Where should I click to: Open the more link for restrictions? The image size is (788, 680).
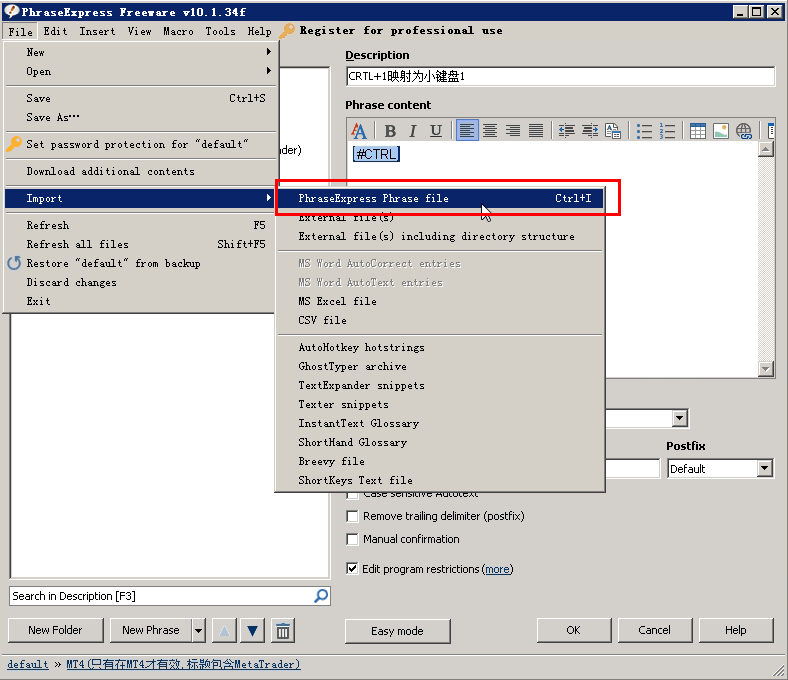point(497,569)
